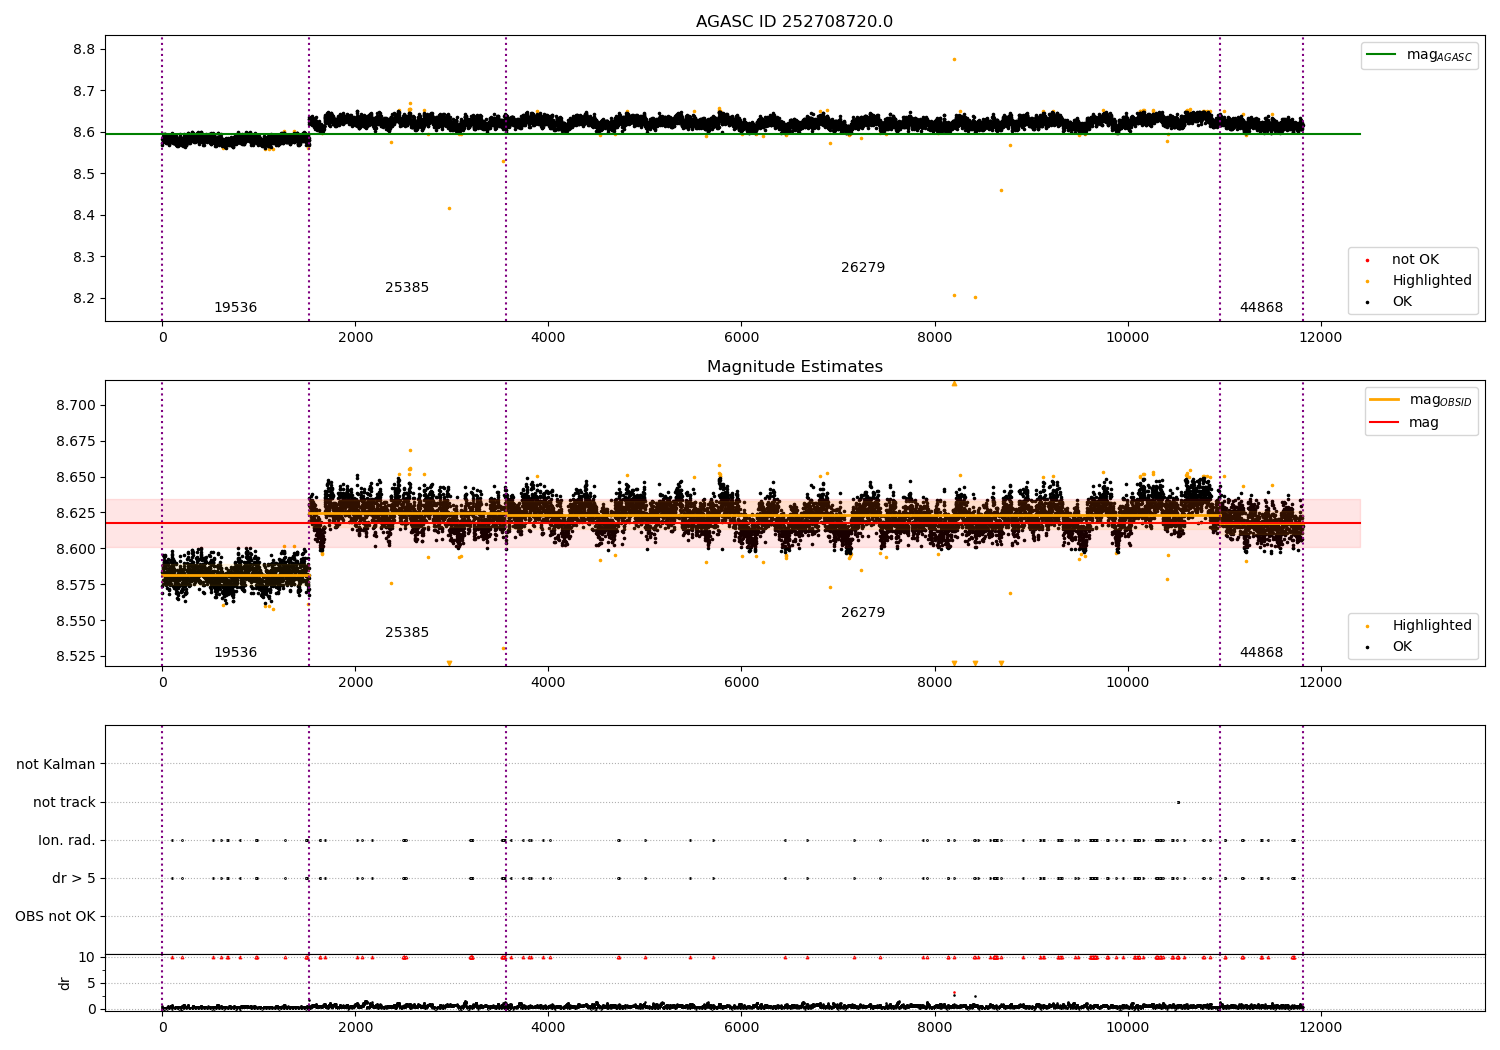
Task: Click x-axis tick 8000 under the bottom plot
Action: (934, 1026)
